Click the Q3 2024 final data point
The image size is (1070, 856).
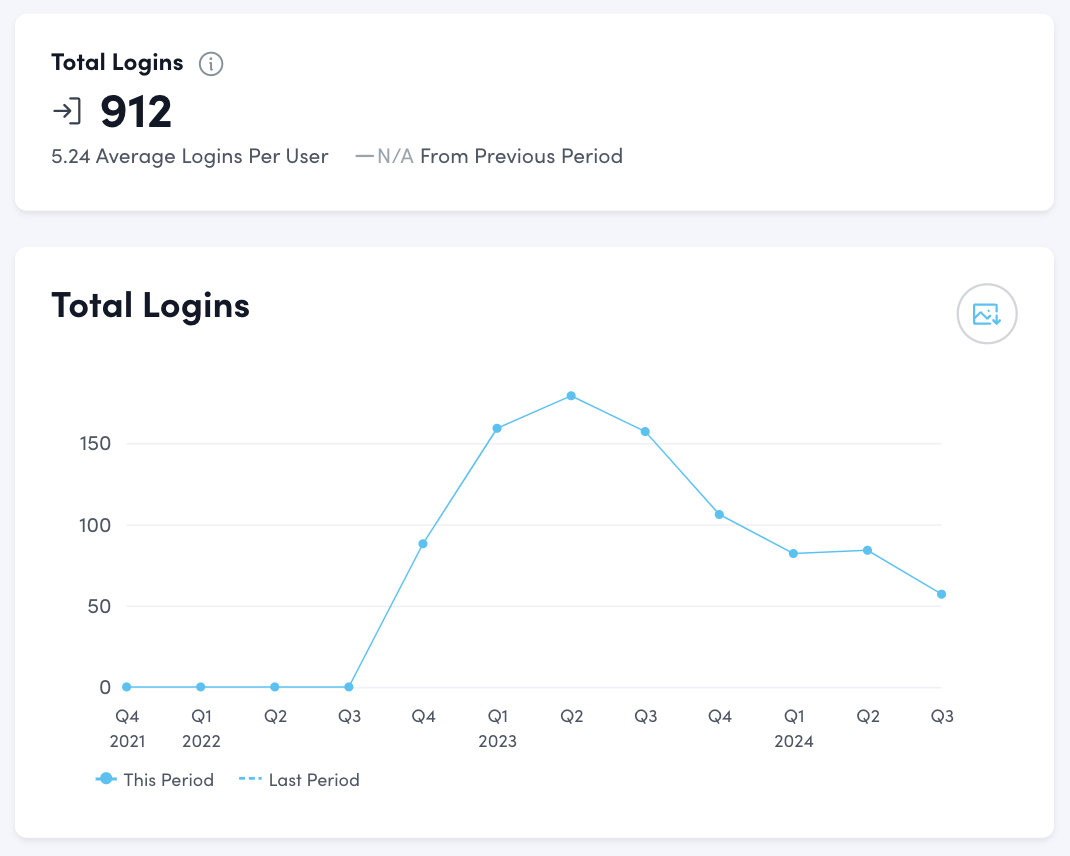[x=941, y=595]
